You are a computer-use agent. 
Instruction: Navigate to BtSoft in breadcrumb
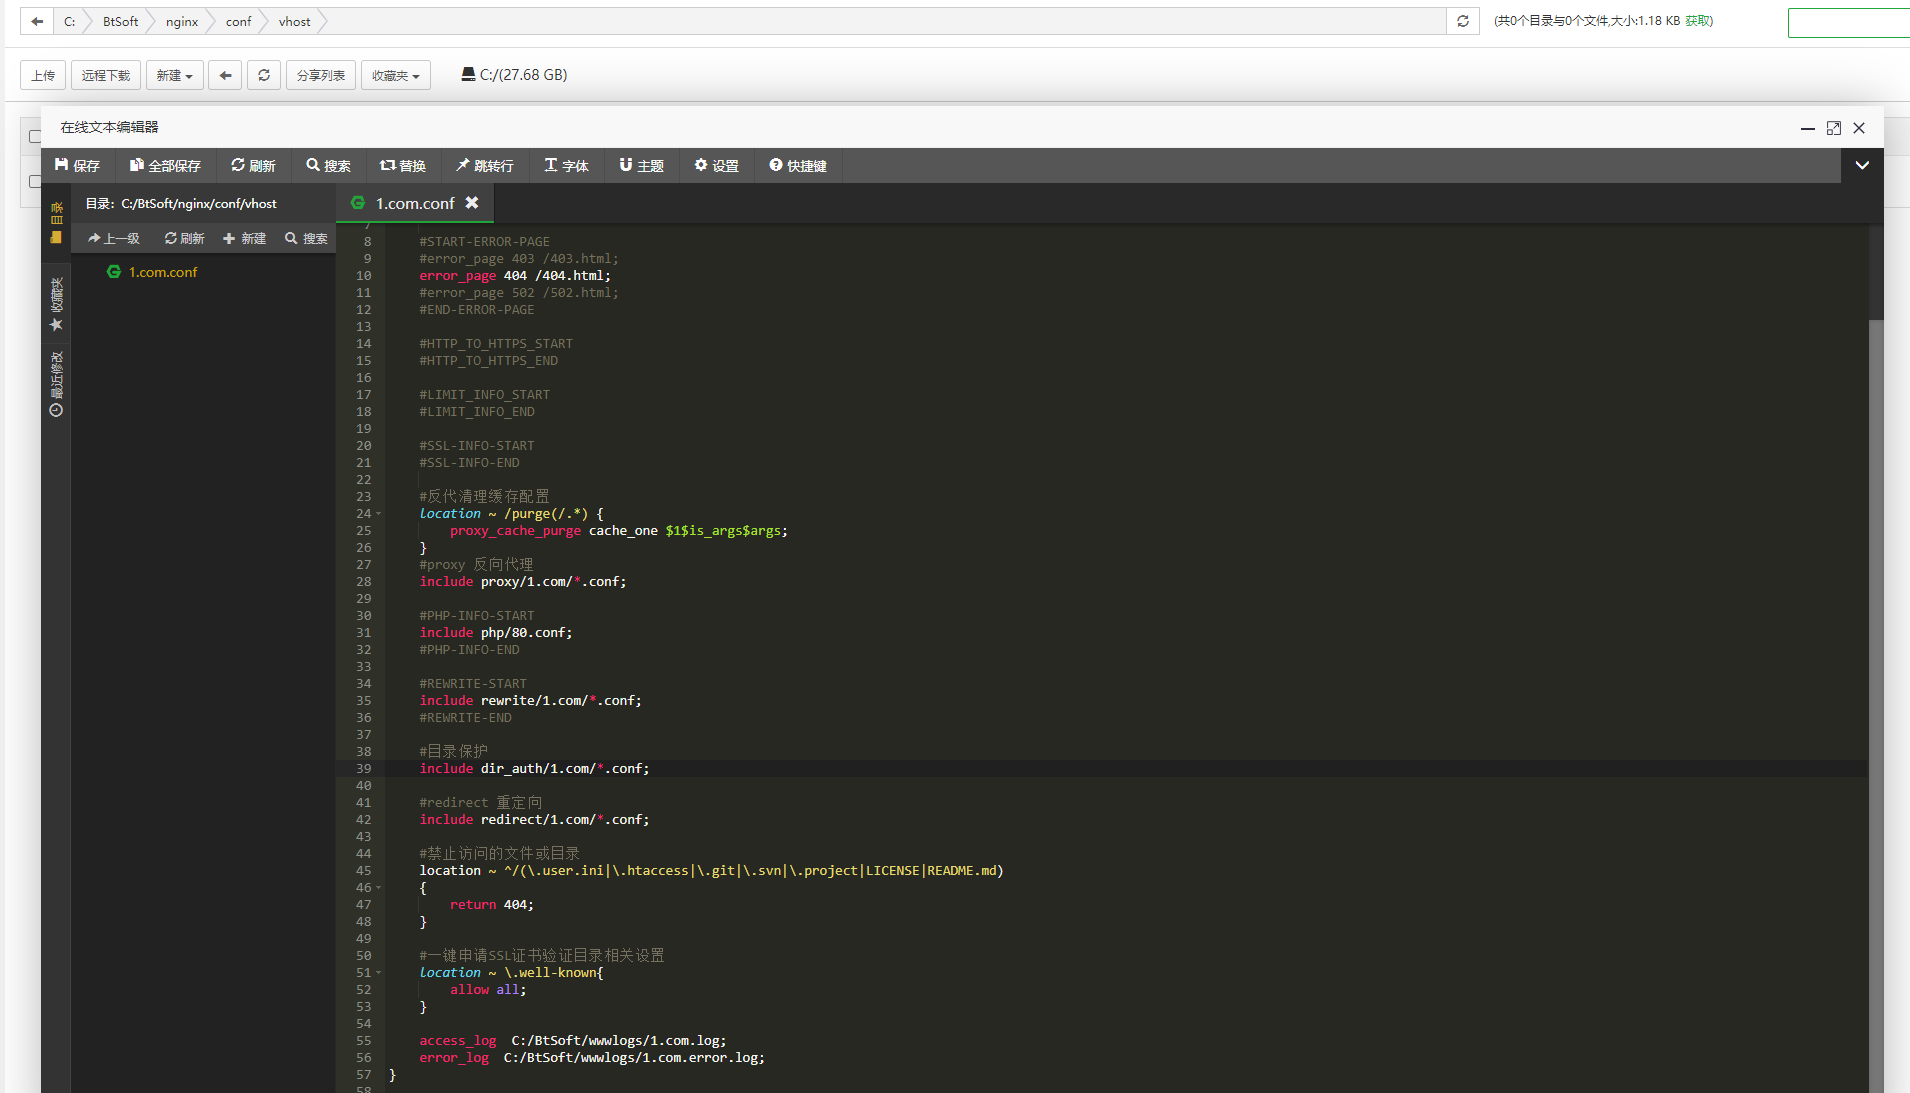[121, 21]
